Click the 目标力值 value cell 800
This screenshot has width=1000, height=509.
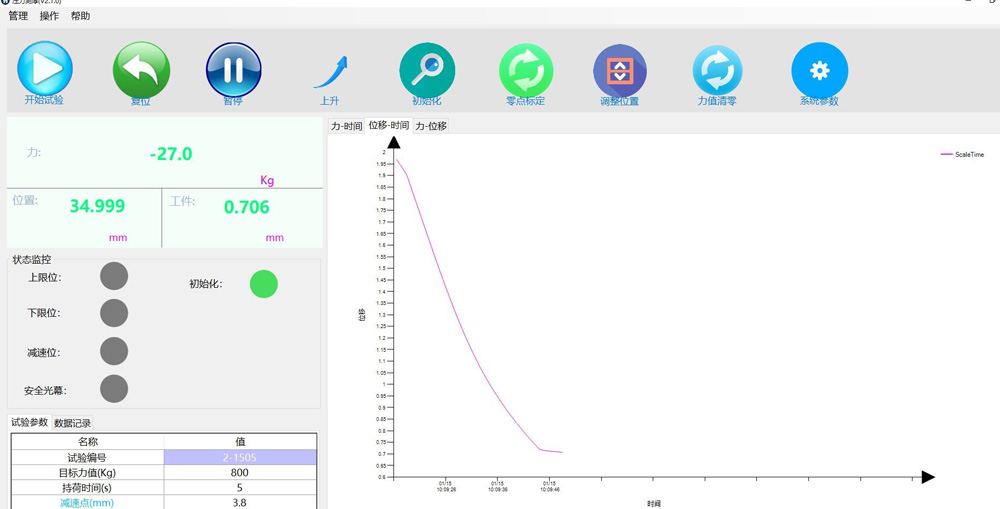coord(240,473)
